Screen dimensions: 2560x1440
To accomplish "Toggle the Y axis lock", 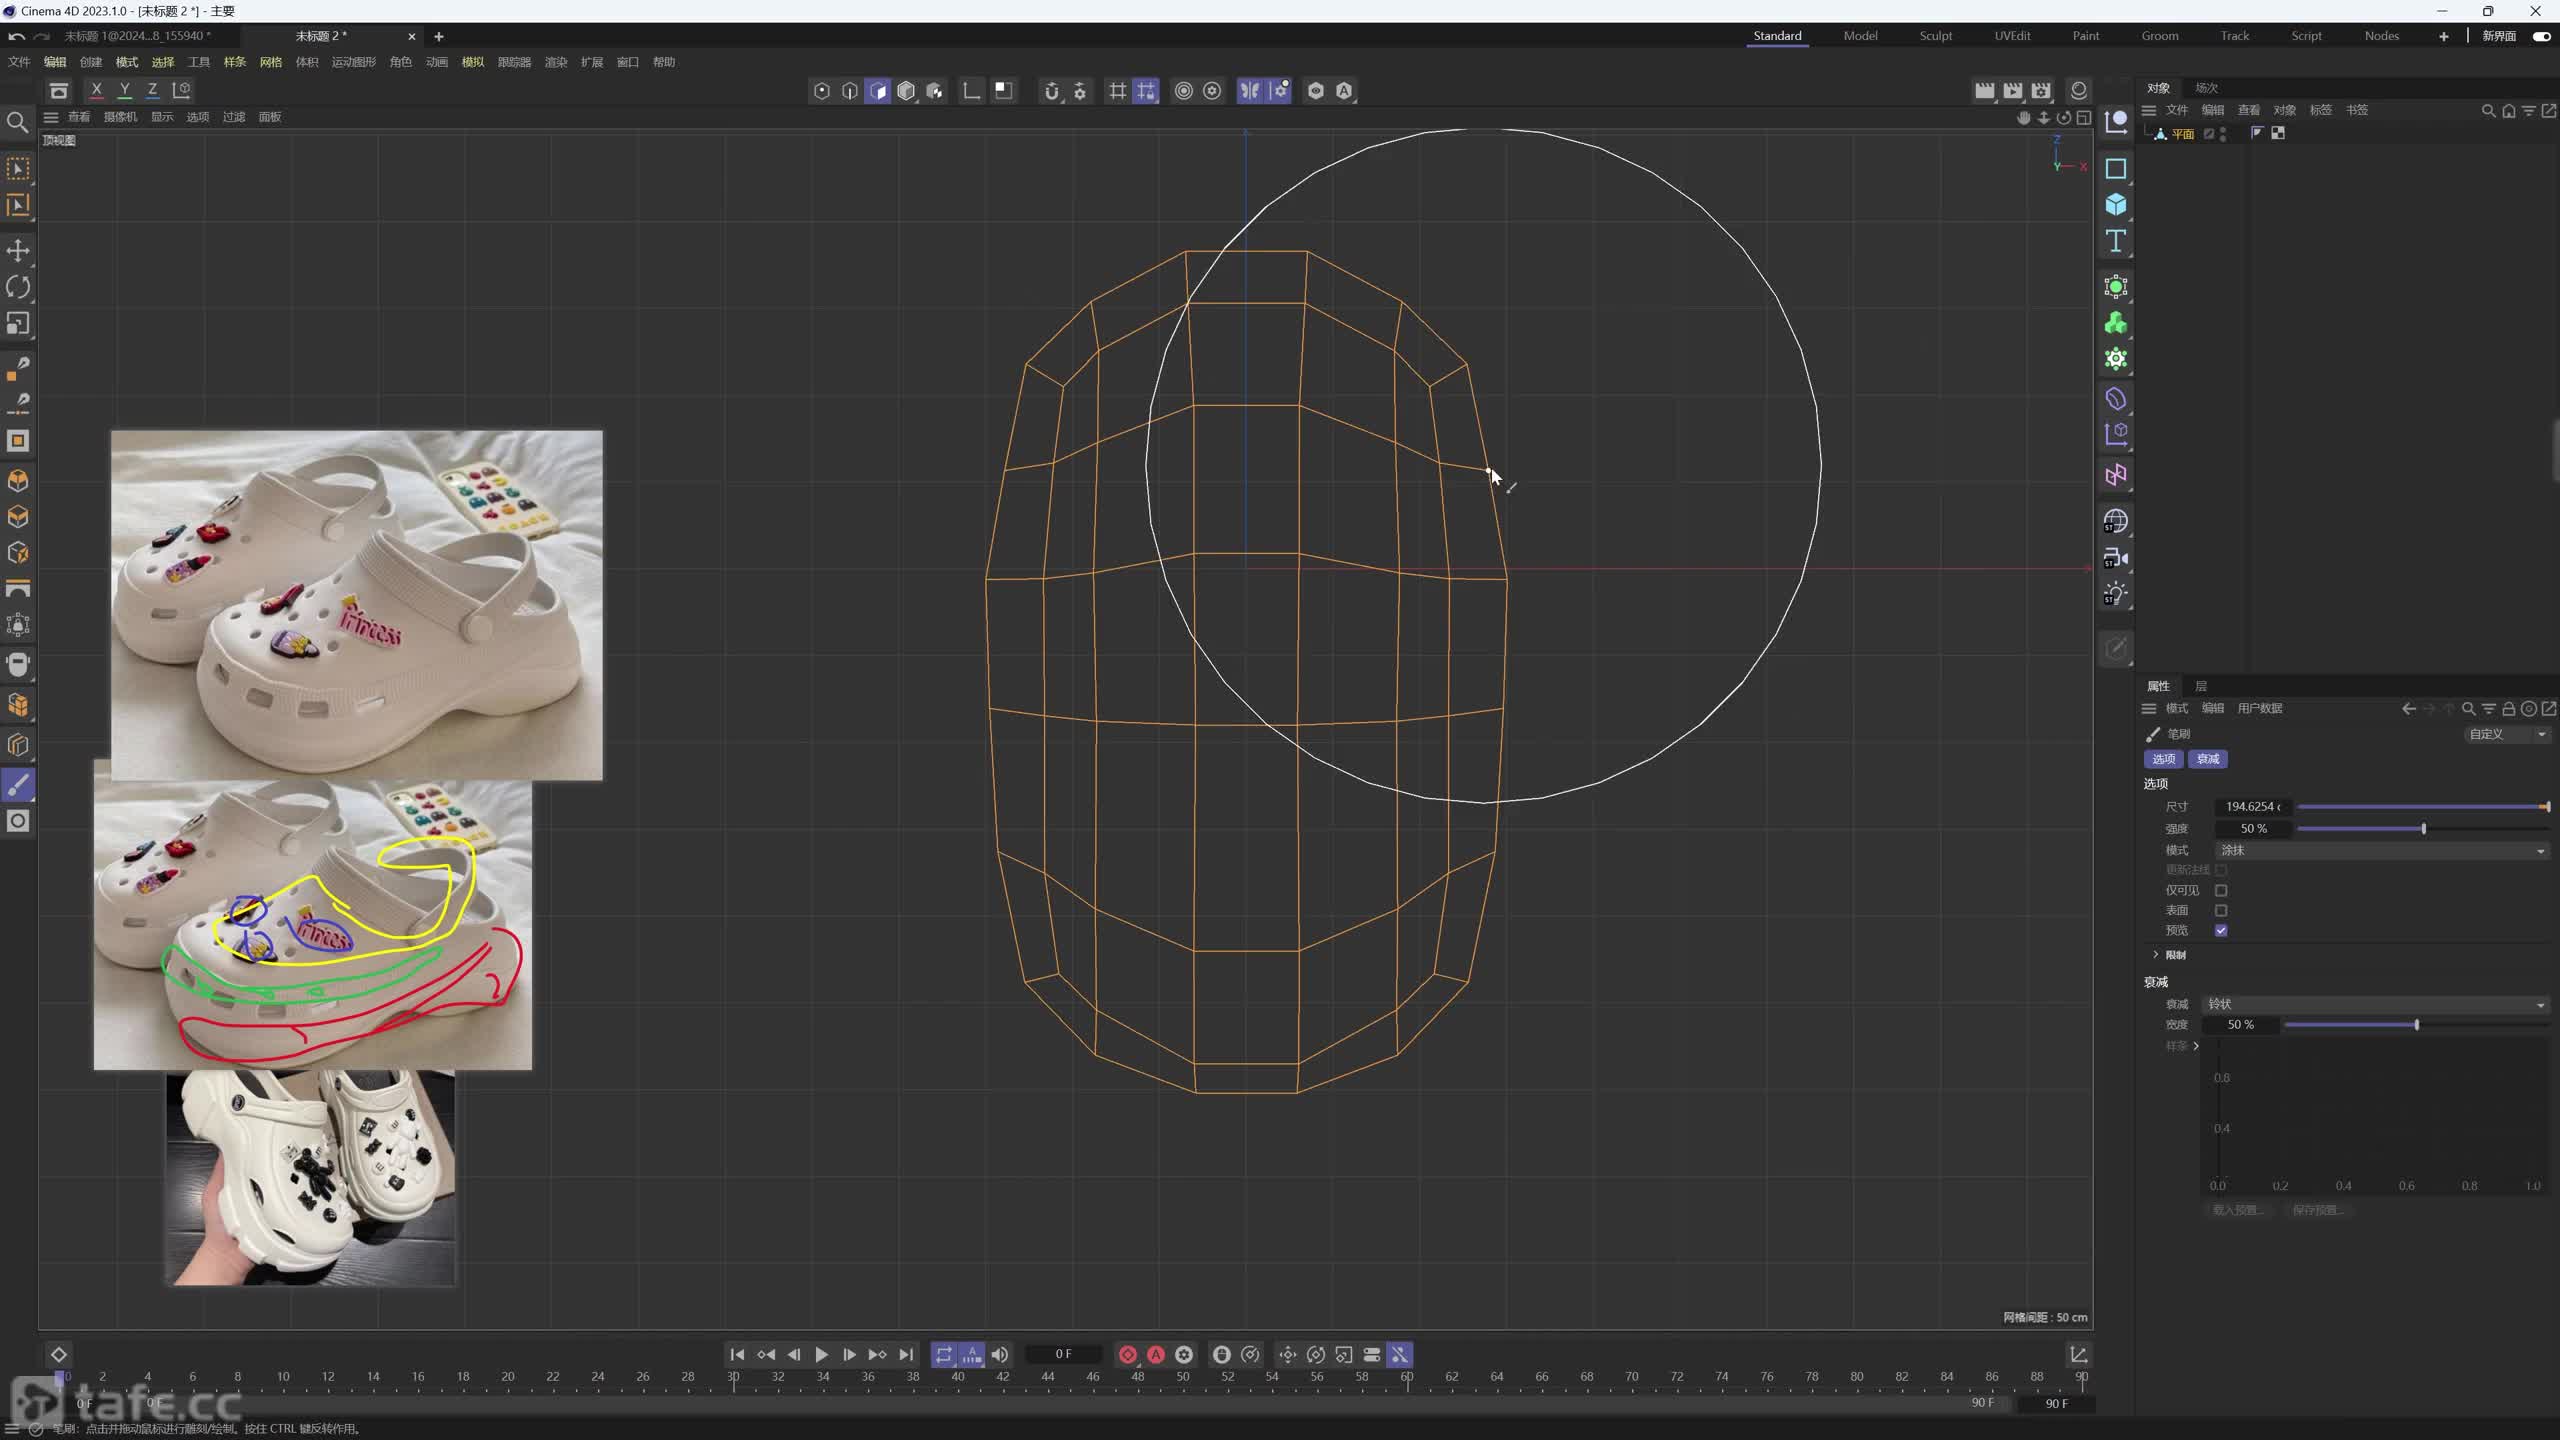I will (x=124, y=90).
